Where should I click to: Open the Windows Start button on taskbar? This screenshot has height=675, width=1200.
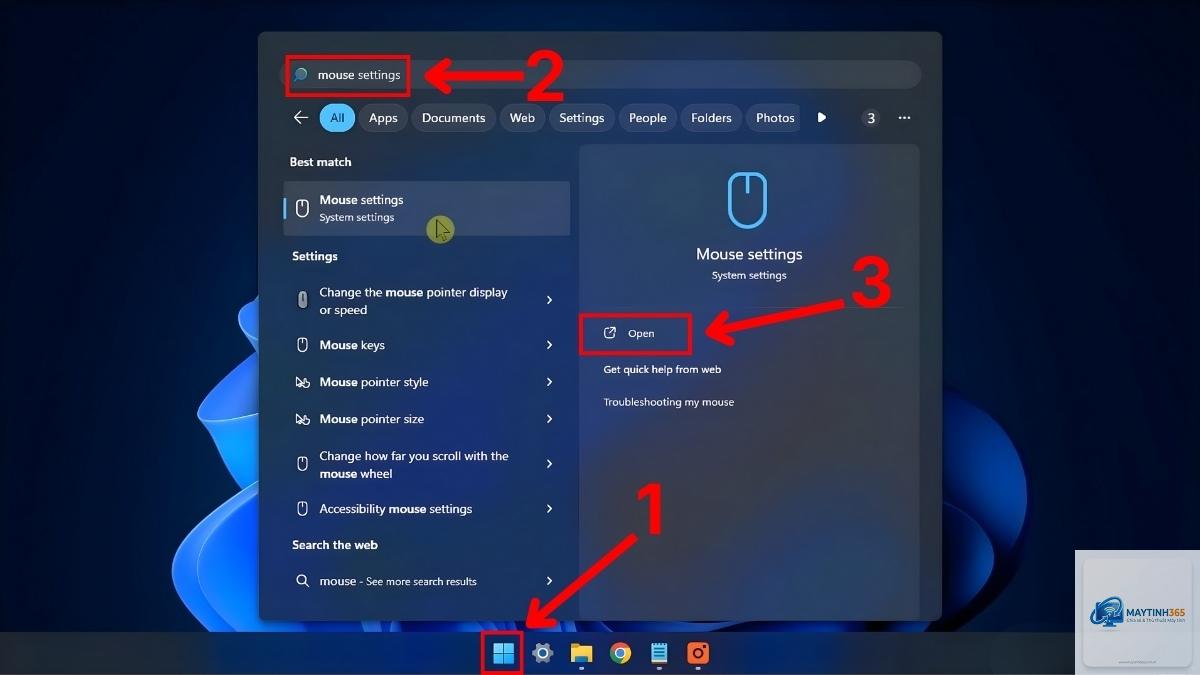click(x=503, y=654)
